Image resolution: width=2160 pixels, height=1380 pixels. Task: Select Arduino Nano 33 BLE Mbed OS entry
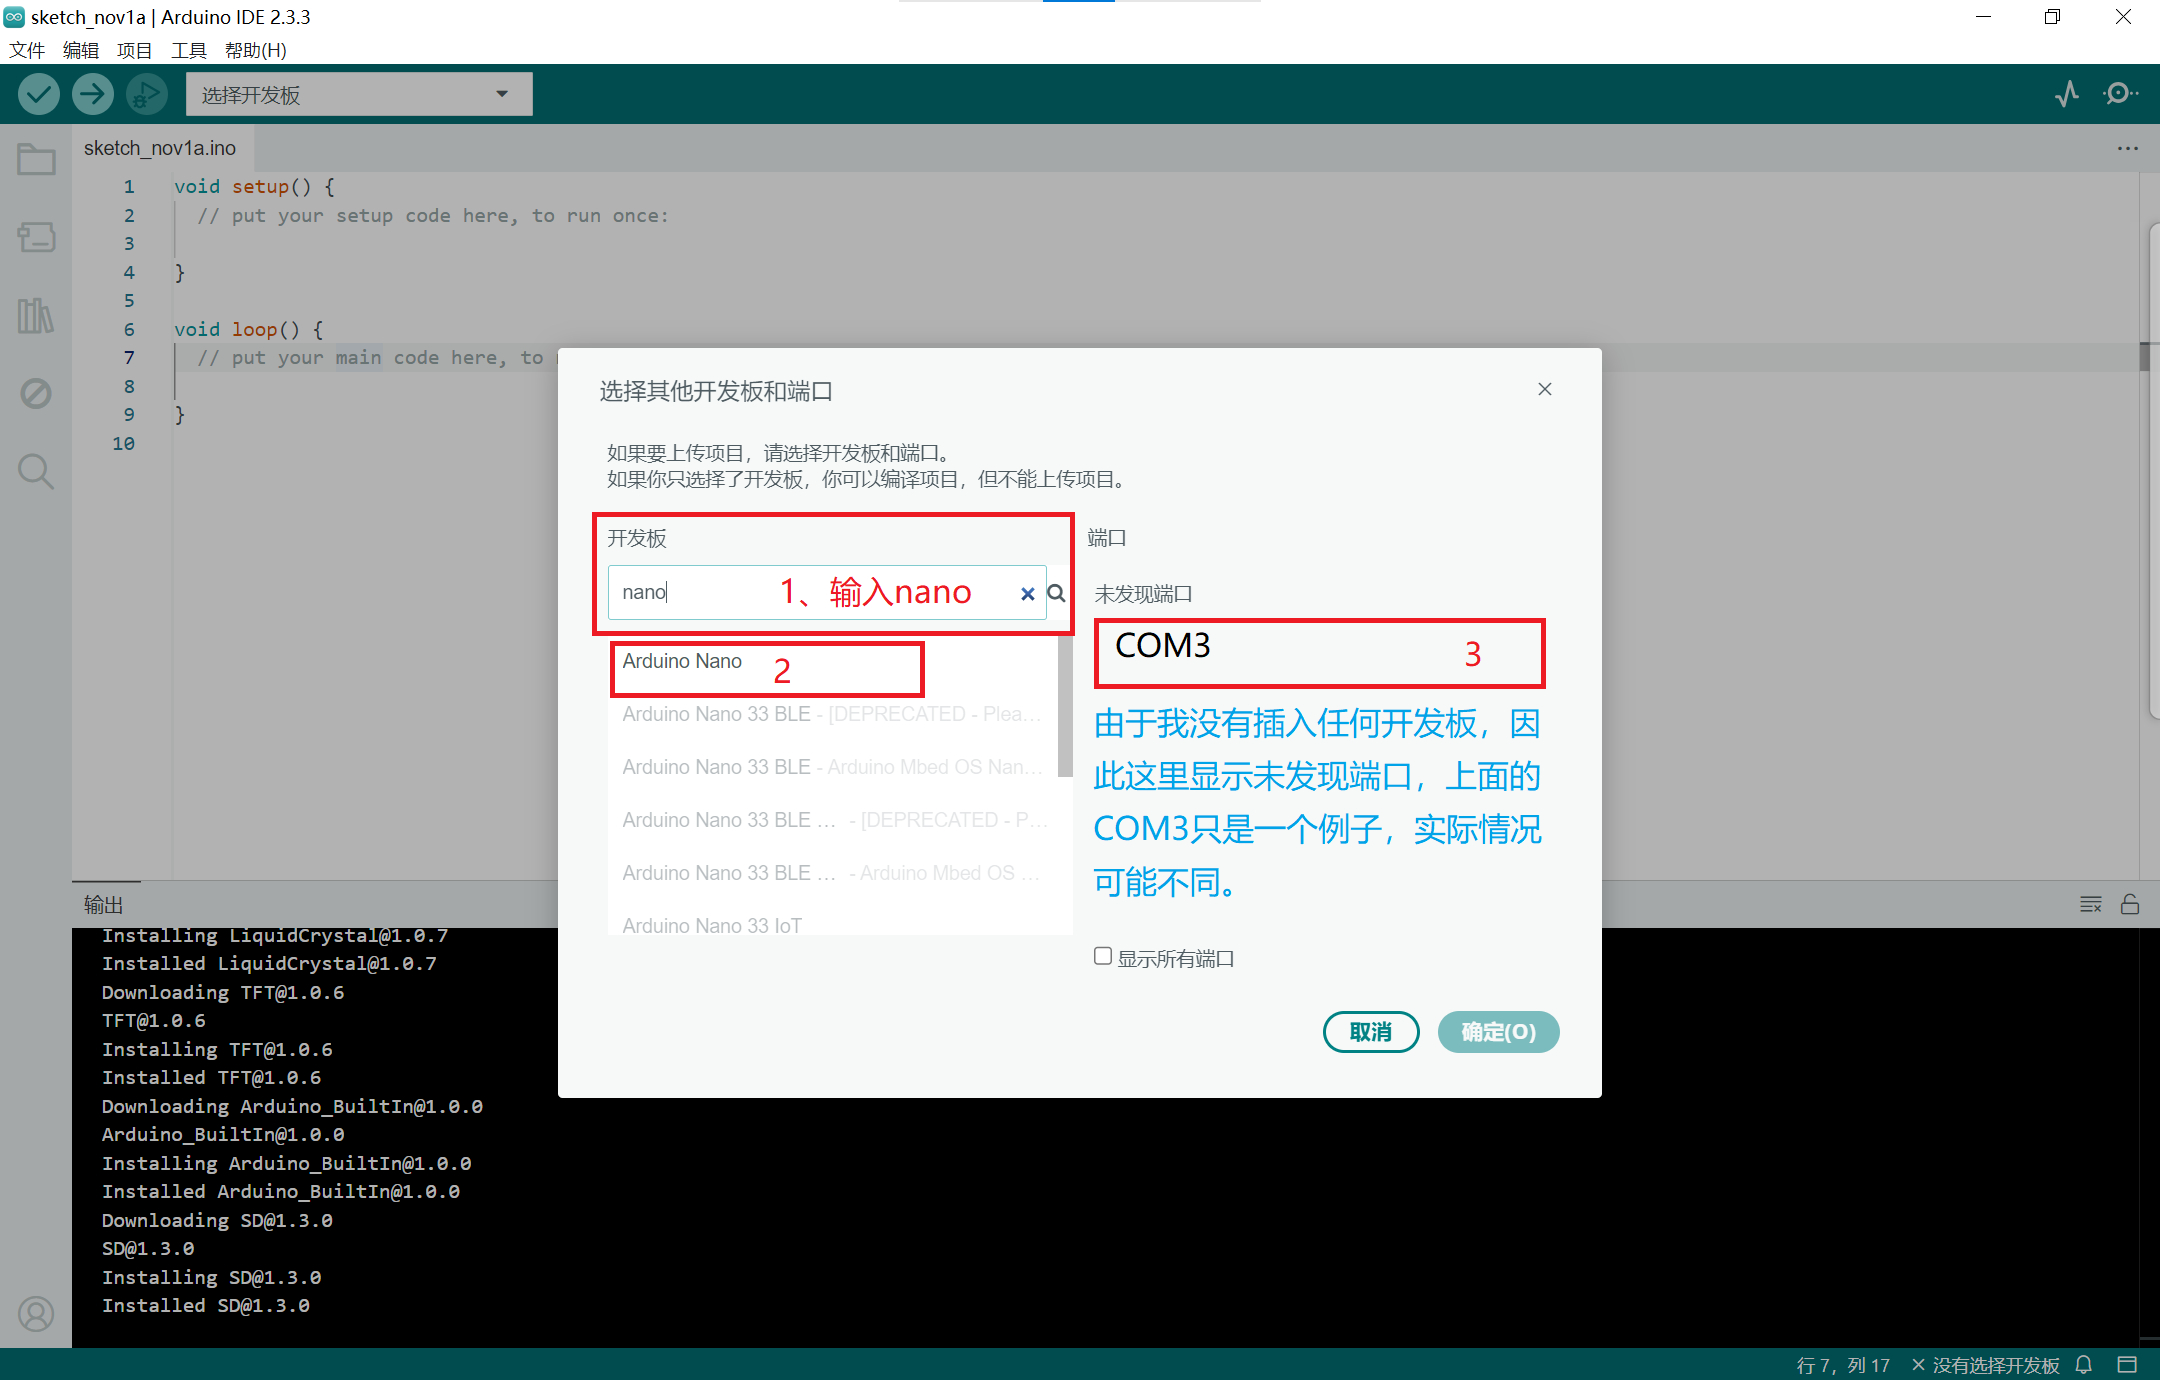[x=832, y=767]
